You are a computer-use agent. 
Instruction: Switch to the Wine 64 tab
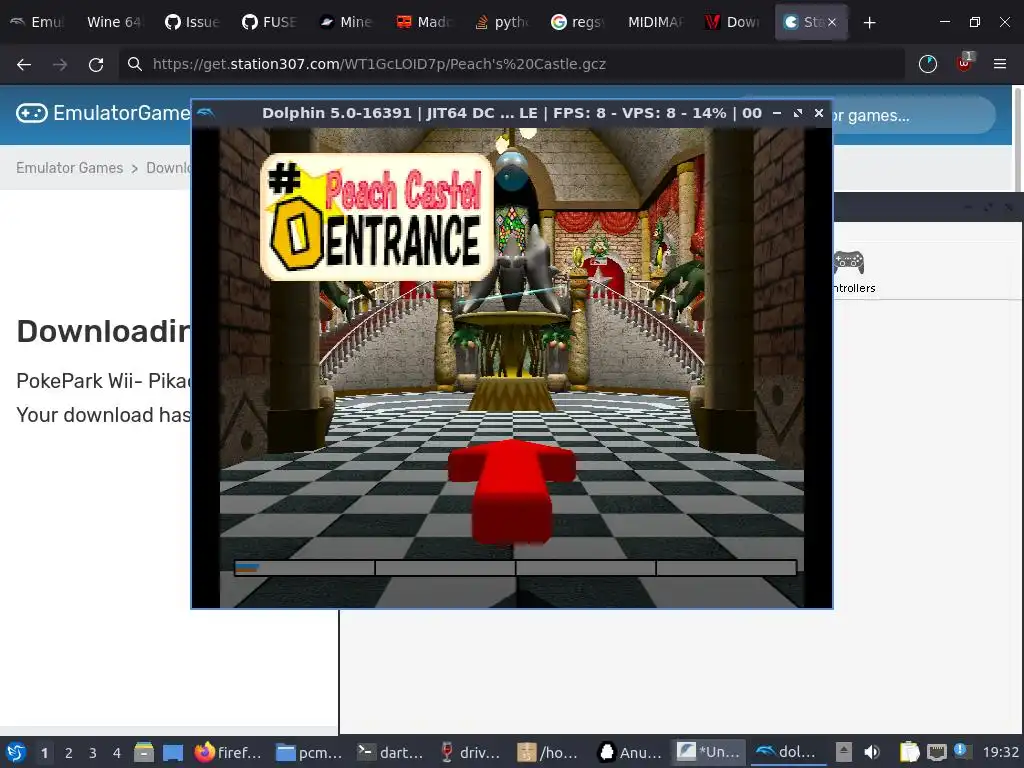pos(114,22)
